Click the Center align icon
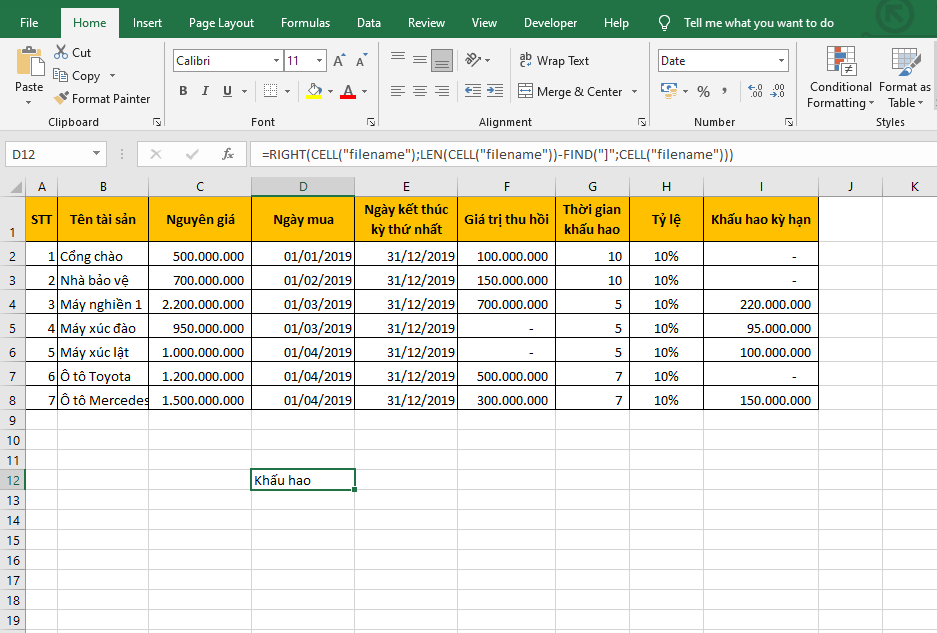Screen dimensions: 937x633 419,91
